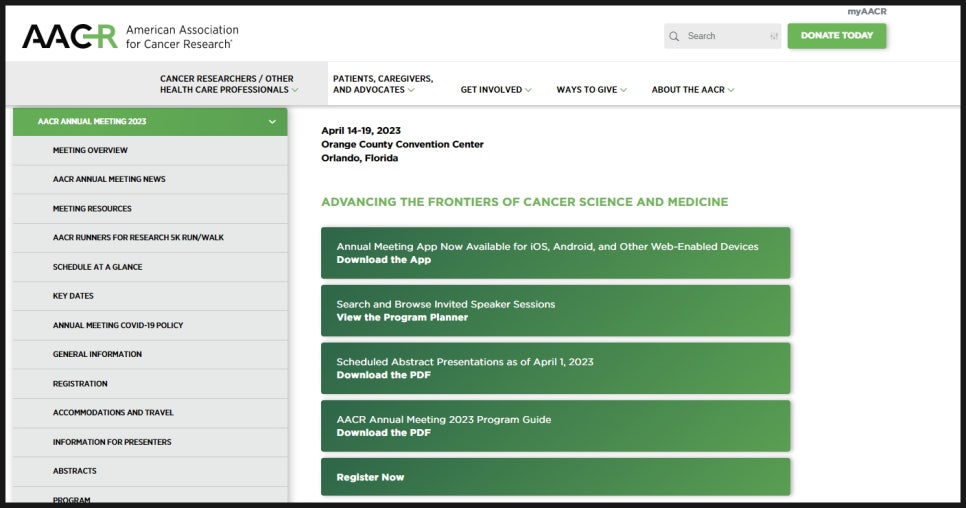Image resolution: width=966 pixels, height=508 pixels.
Task: Click Orange County Convention Center text
Action: [x=402, y=144]
